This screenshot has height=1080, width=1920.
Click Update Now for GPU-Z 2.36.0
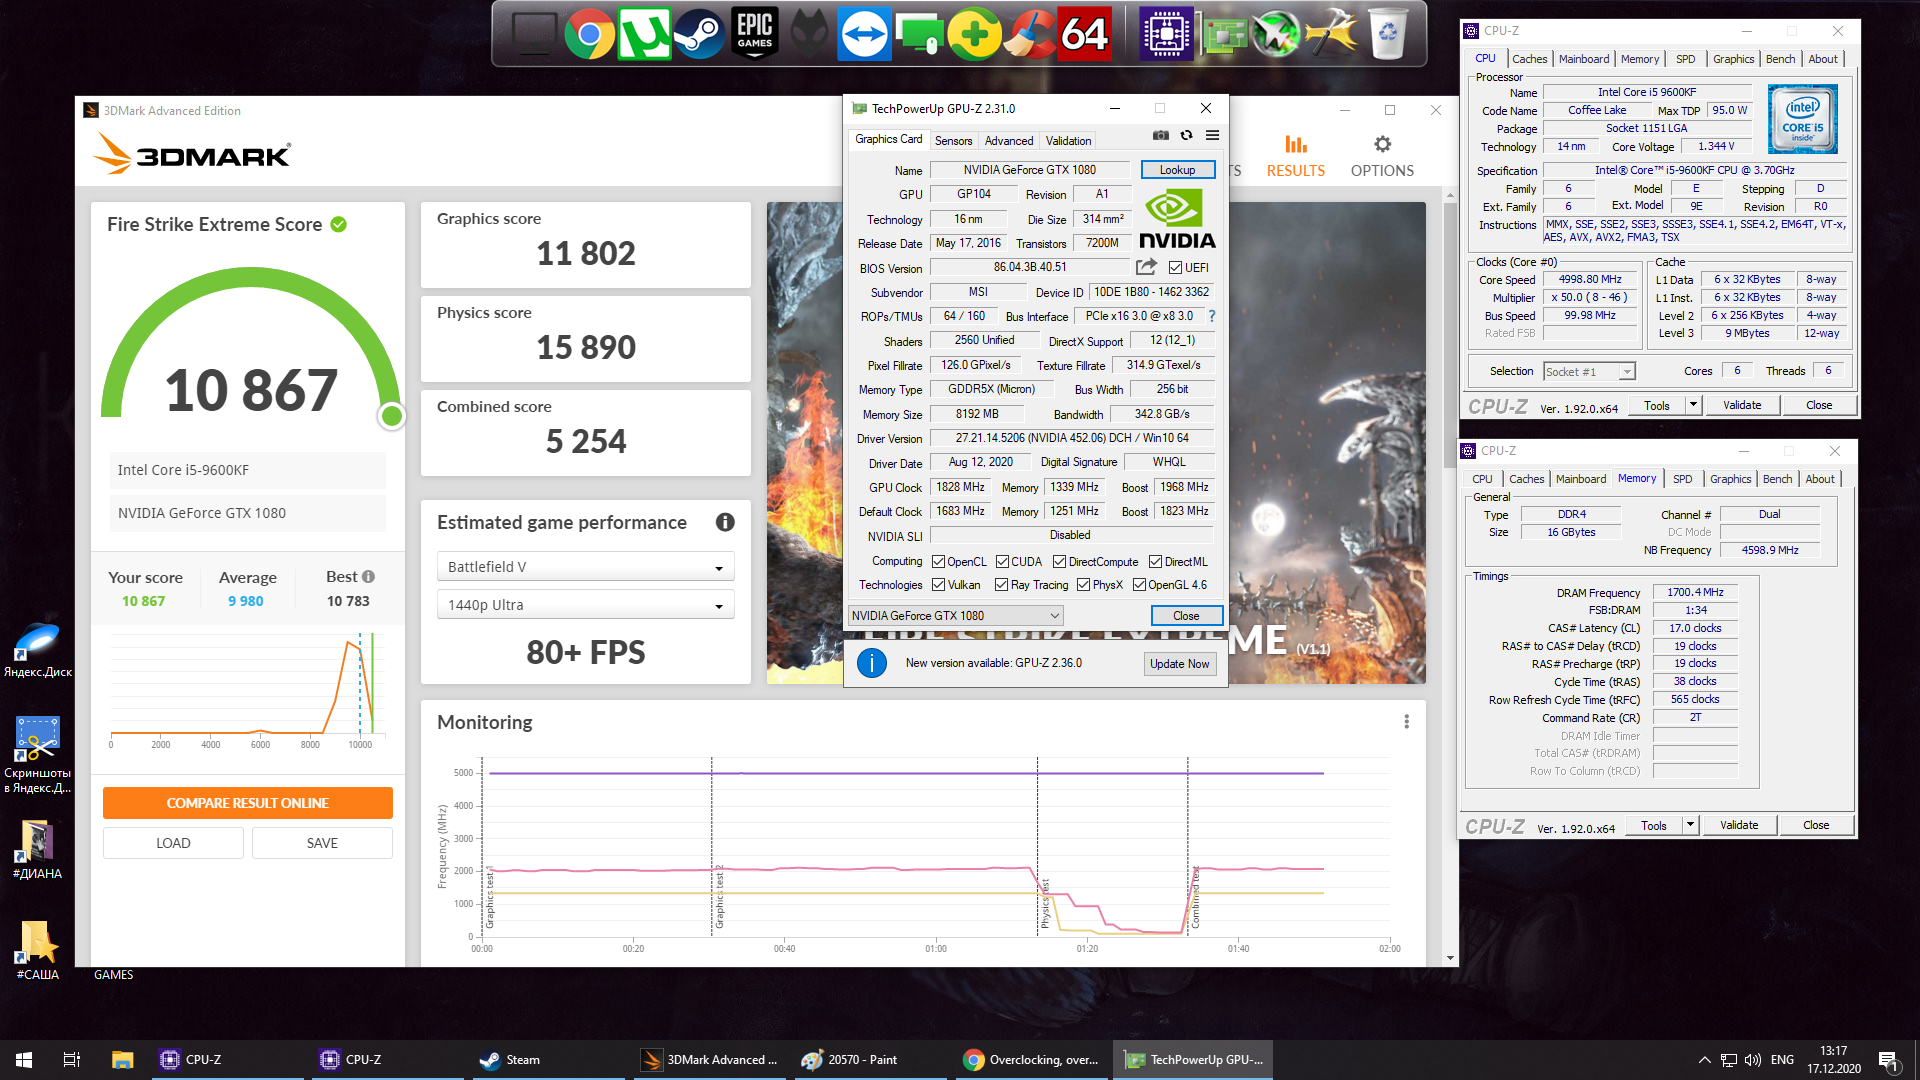click(1180, 664)
